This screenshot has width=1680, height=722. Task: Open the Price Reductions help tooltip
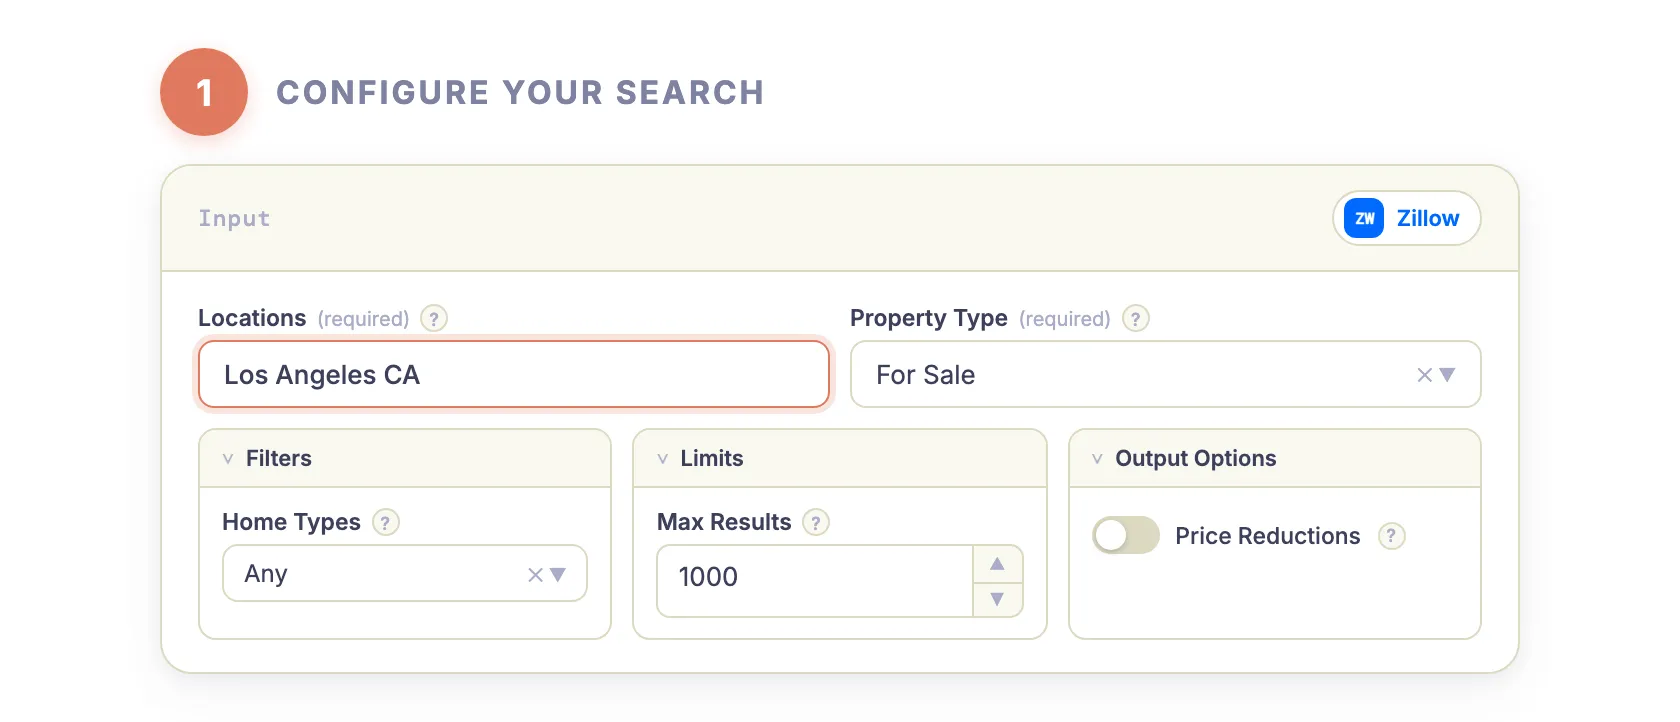1392,536
